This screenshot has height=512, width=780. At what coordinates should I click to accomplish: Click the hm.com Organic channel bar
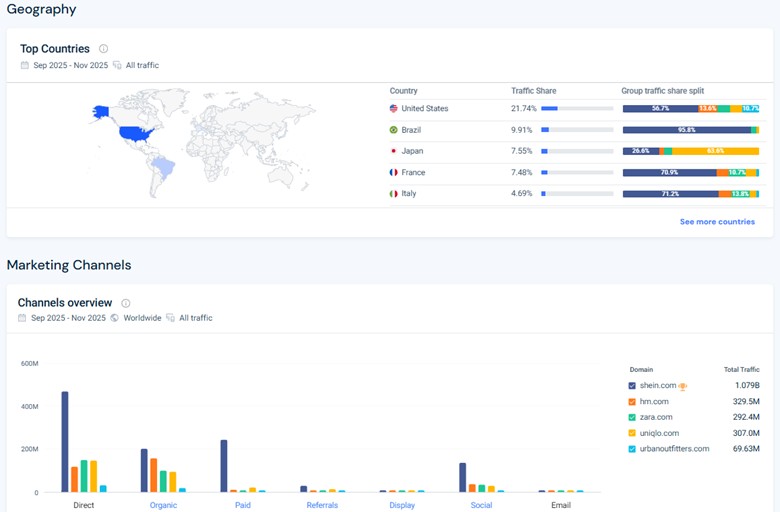point(154,475)
